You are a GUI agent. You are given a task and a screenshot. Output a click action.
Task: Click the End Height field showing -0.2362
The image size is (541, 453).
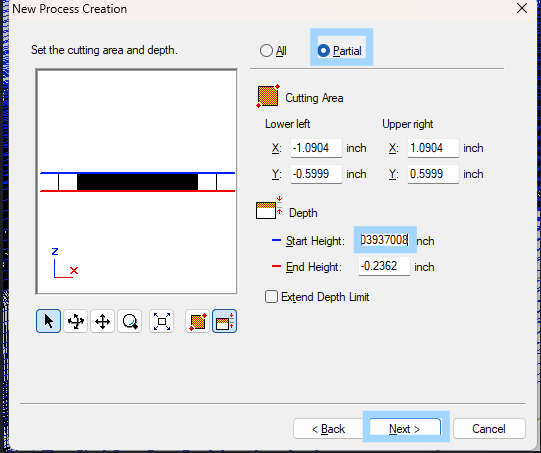384,266
